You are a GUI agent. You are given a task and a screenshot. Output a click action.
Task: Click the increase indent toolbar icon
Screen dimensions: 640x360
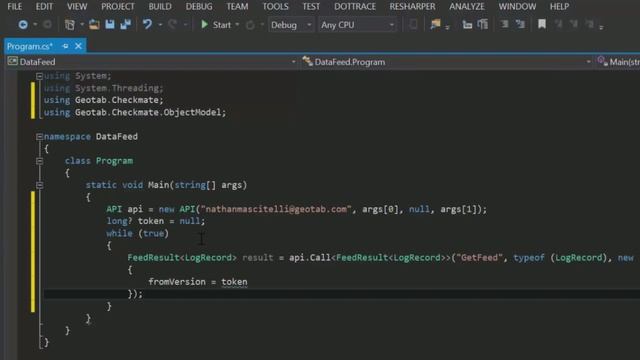coord(483,25)
